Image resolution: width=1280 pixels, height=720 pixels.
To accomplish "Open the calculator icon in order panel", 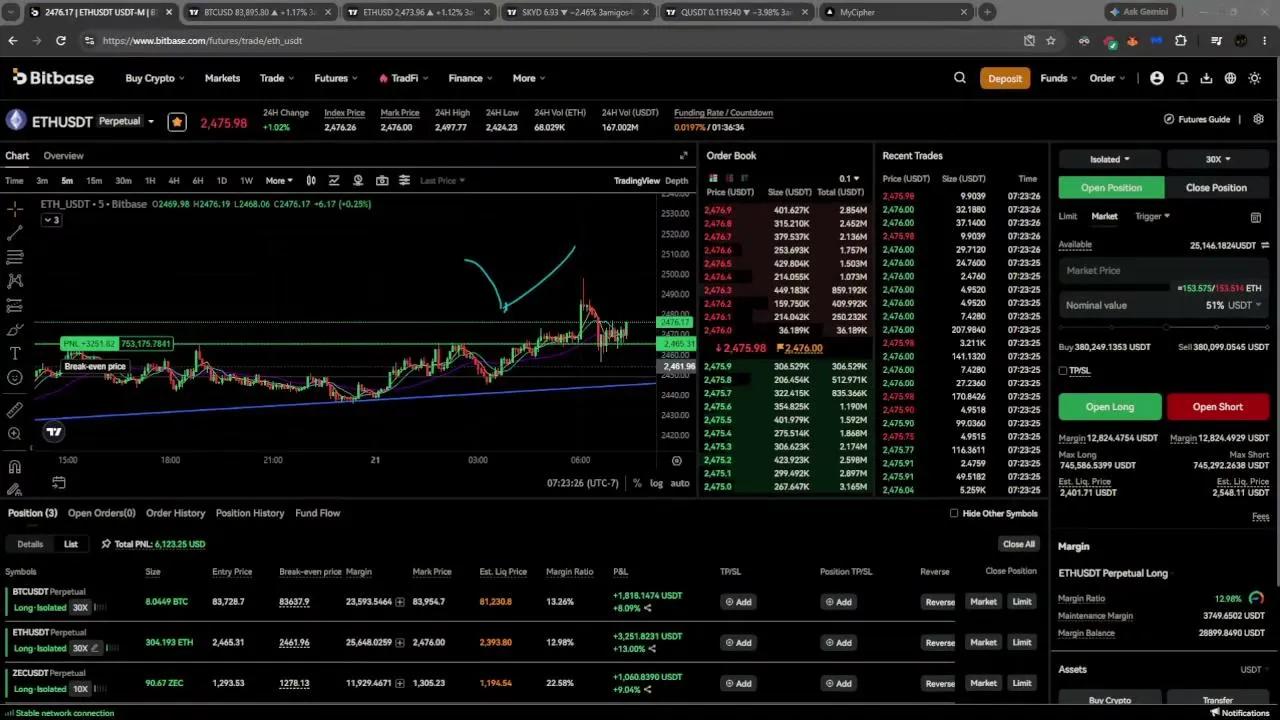I will 1256,217.
